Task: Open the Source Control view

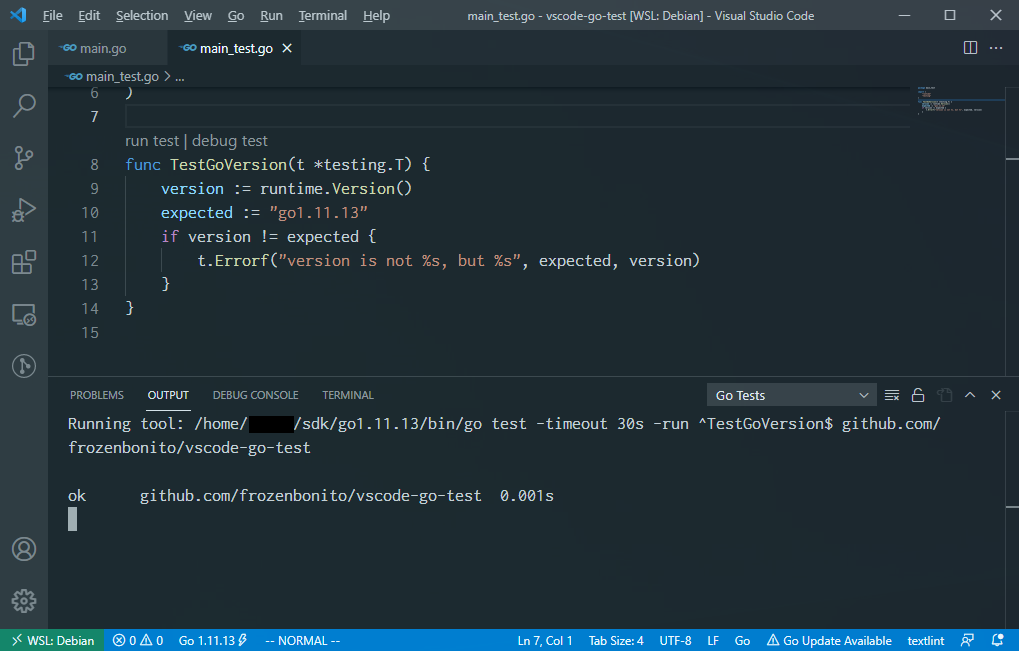Action: point(22,158)
